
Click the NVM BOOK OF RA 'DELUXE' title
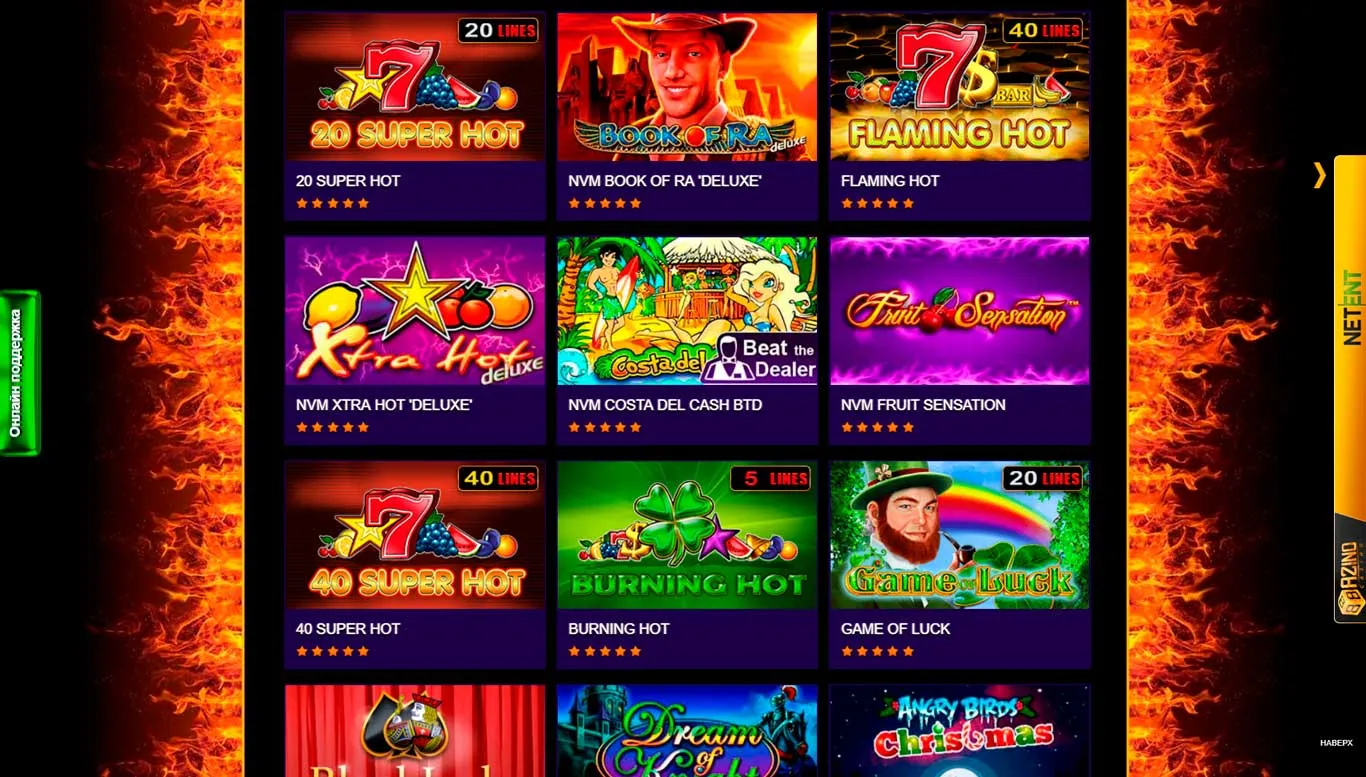(665, 181)
